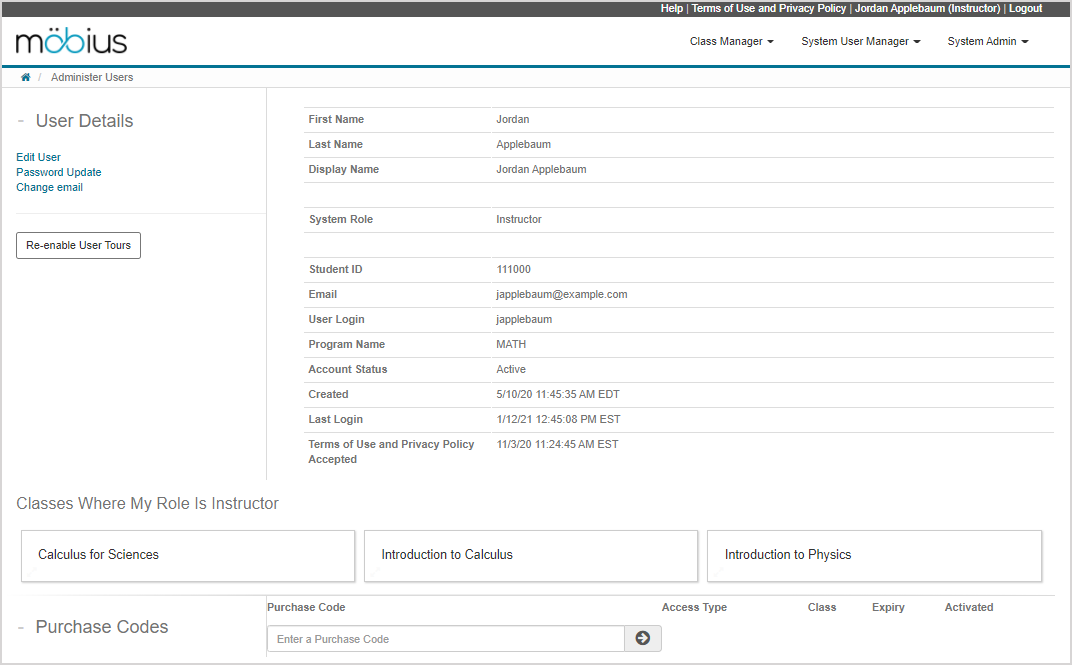Open the Introduction to Physics class
Screen dimensions: 1072x665
coord(874,555)
